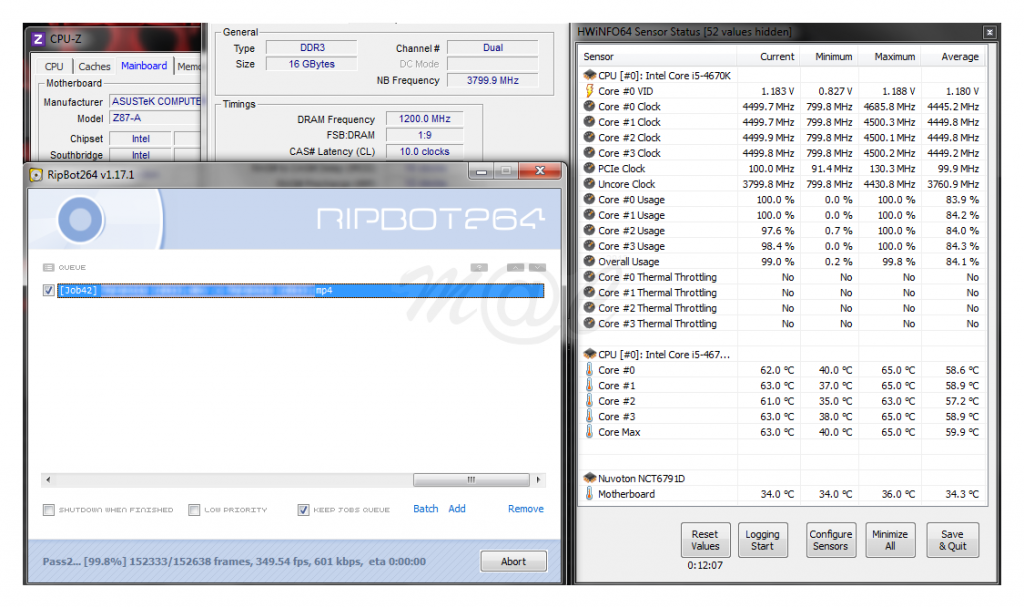Enable the Low Priority checkbox

coord(194,509)
